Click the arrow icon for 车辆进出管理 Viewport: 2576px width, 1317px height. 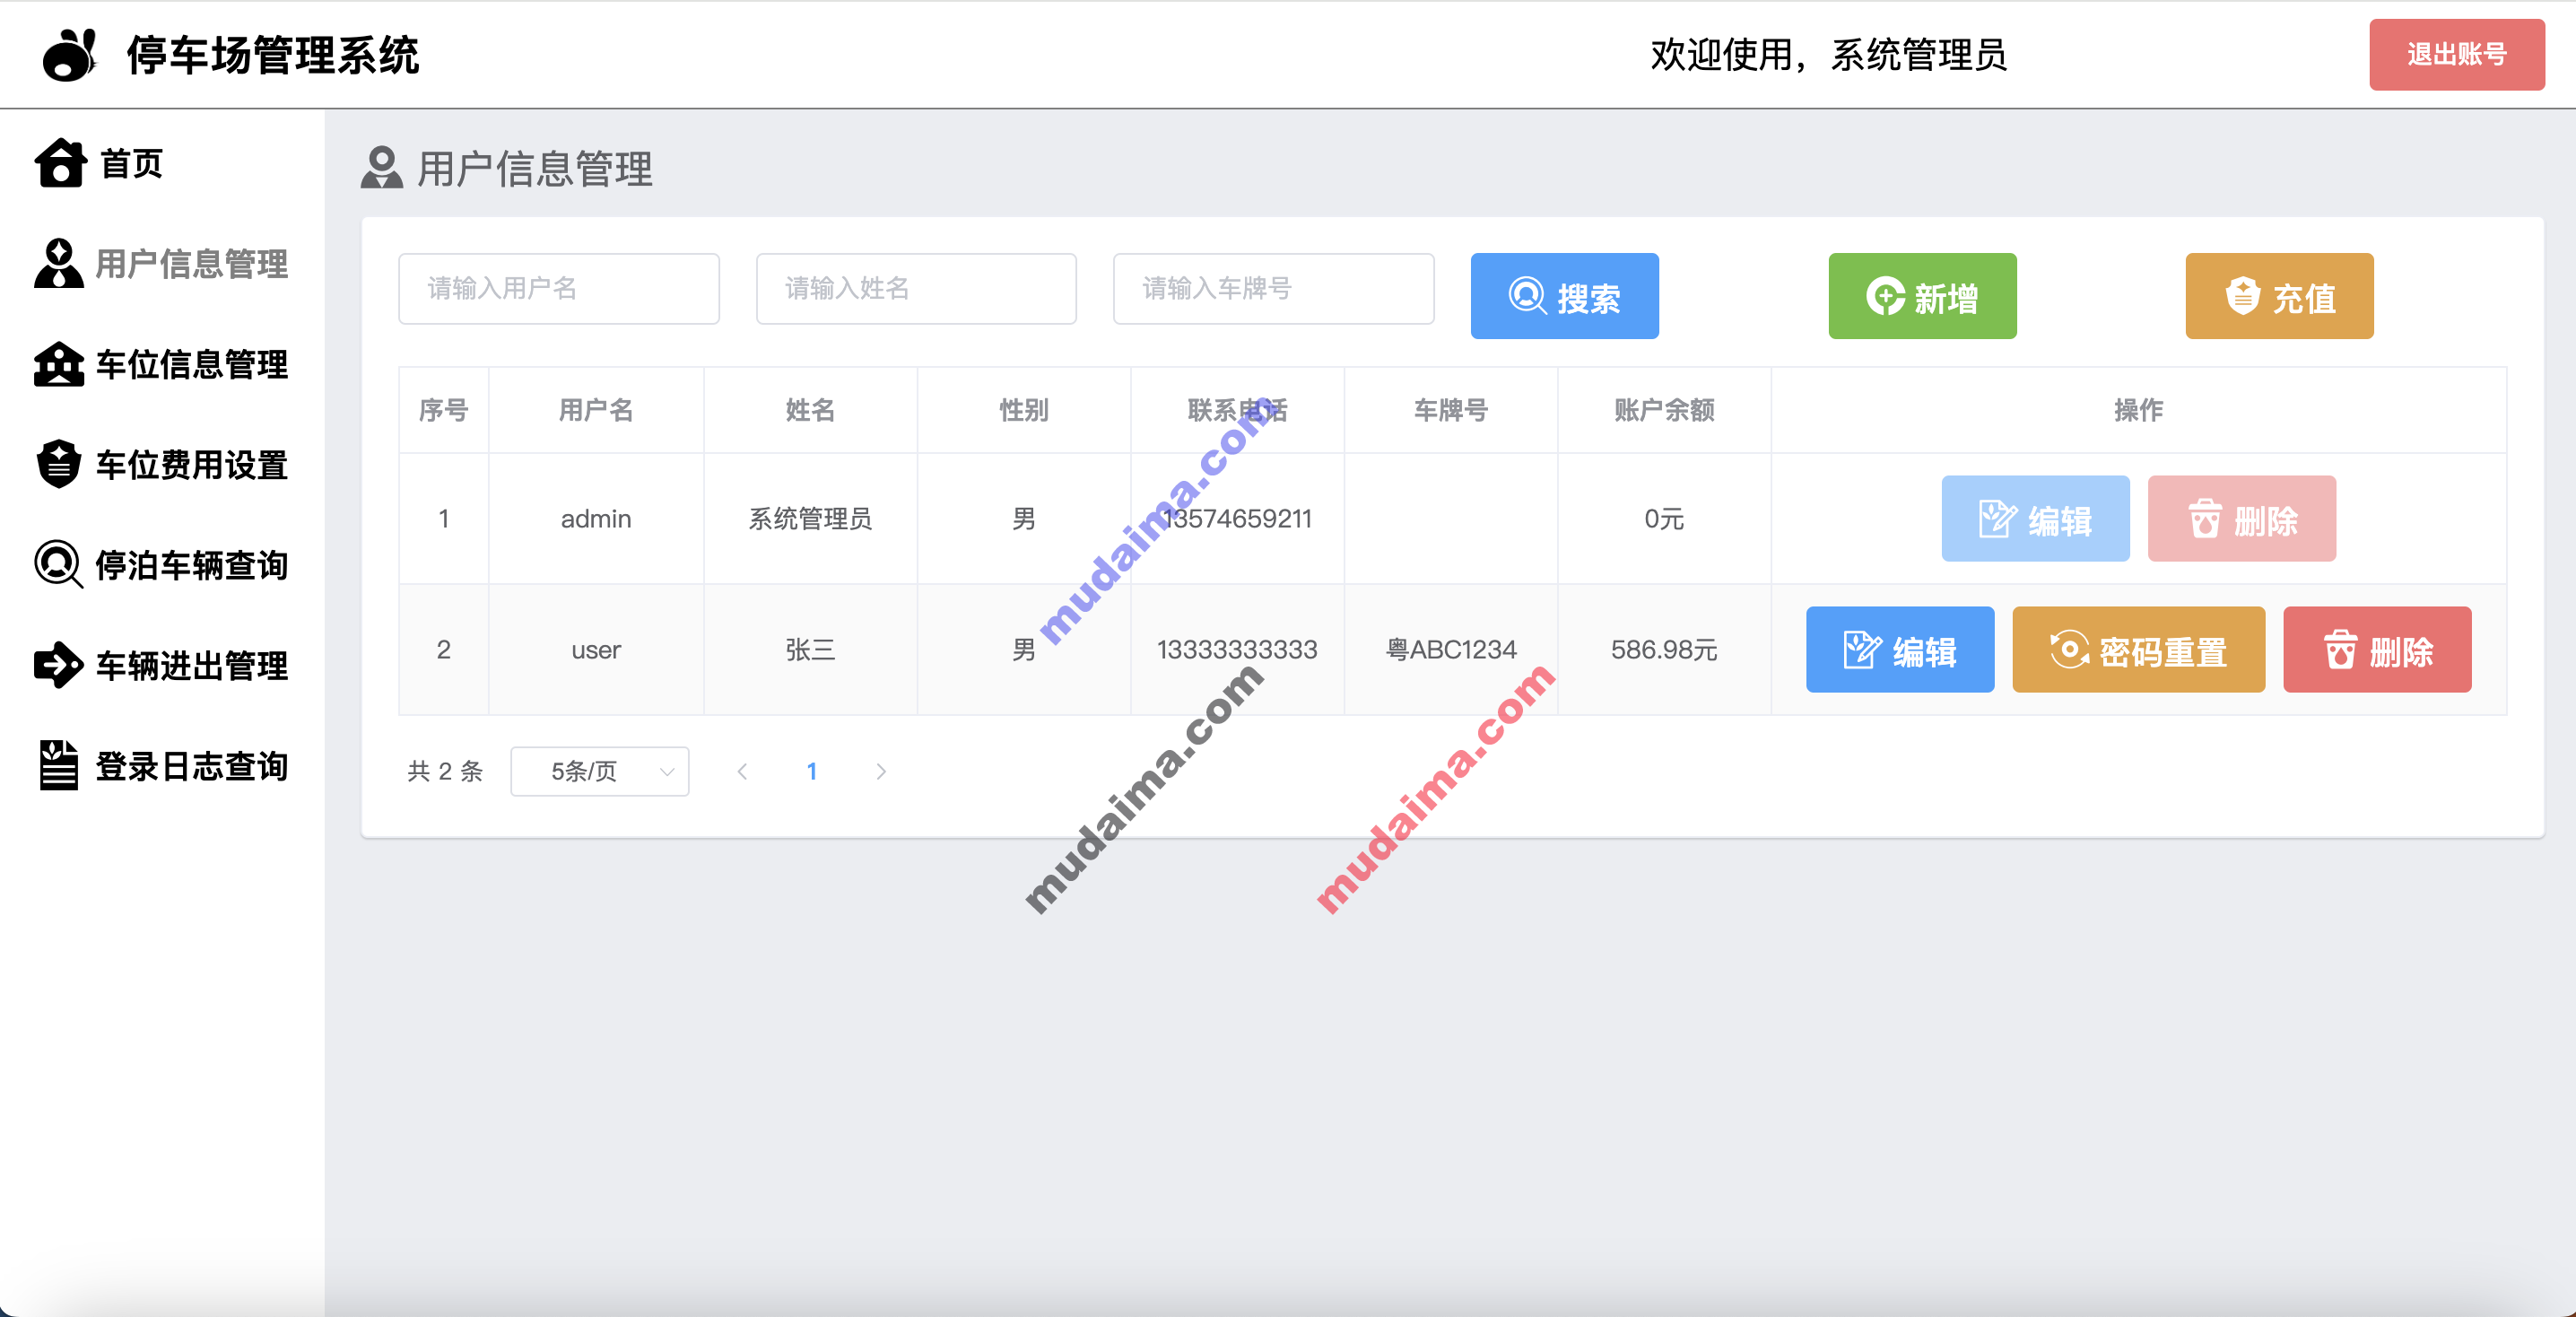tap(59, 665)
